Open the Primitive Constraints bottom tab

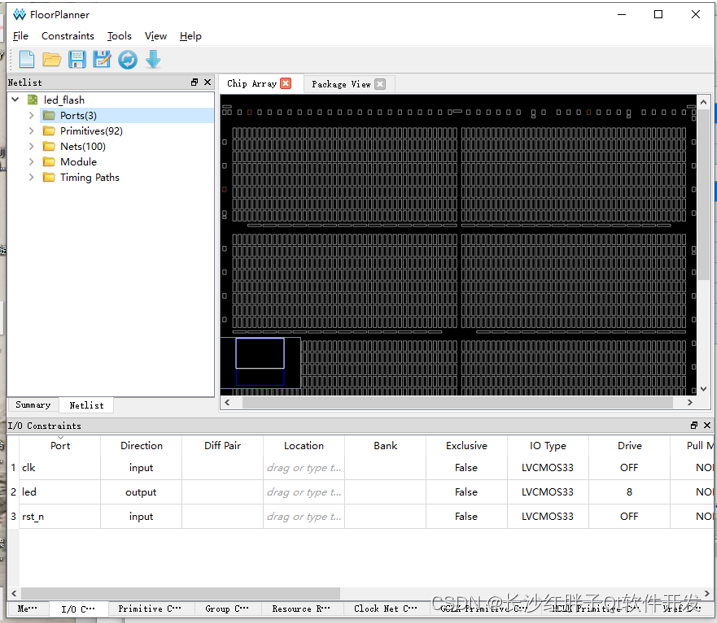click(x=150, y=609)
